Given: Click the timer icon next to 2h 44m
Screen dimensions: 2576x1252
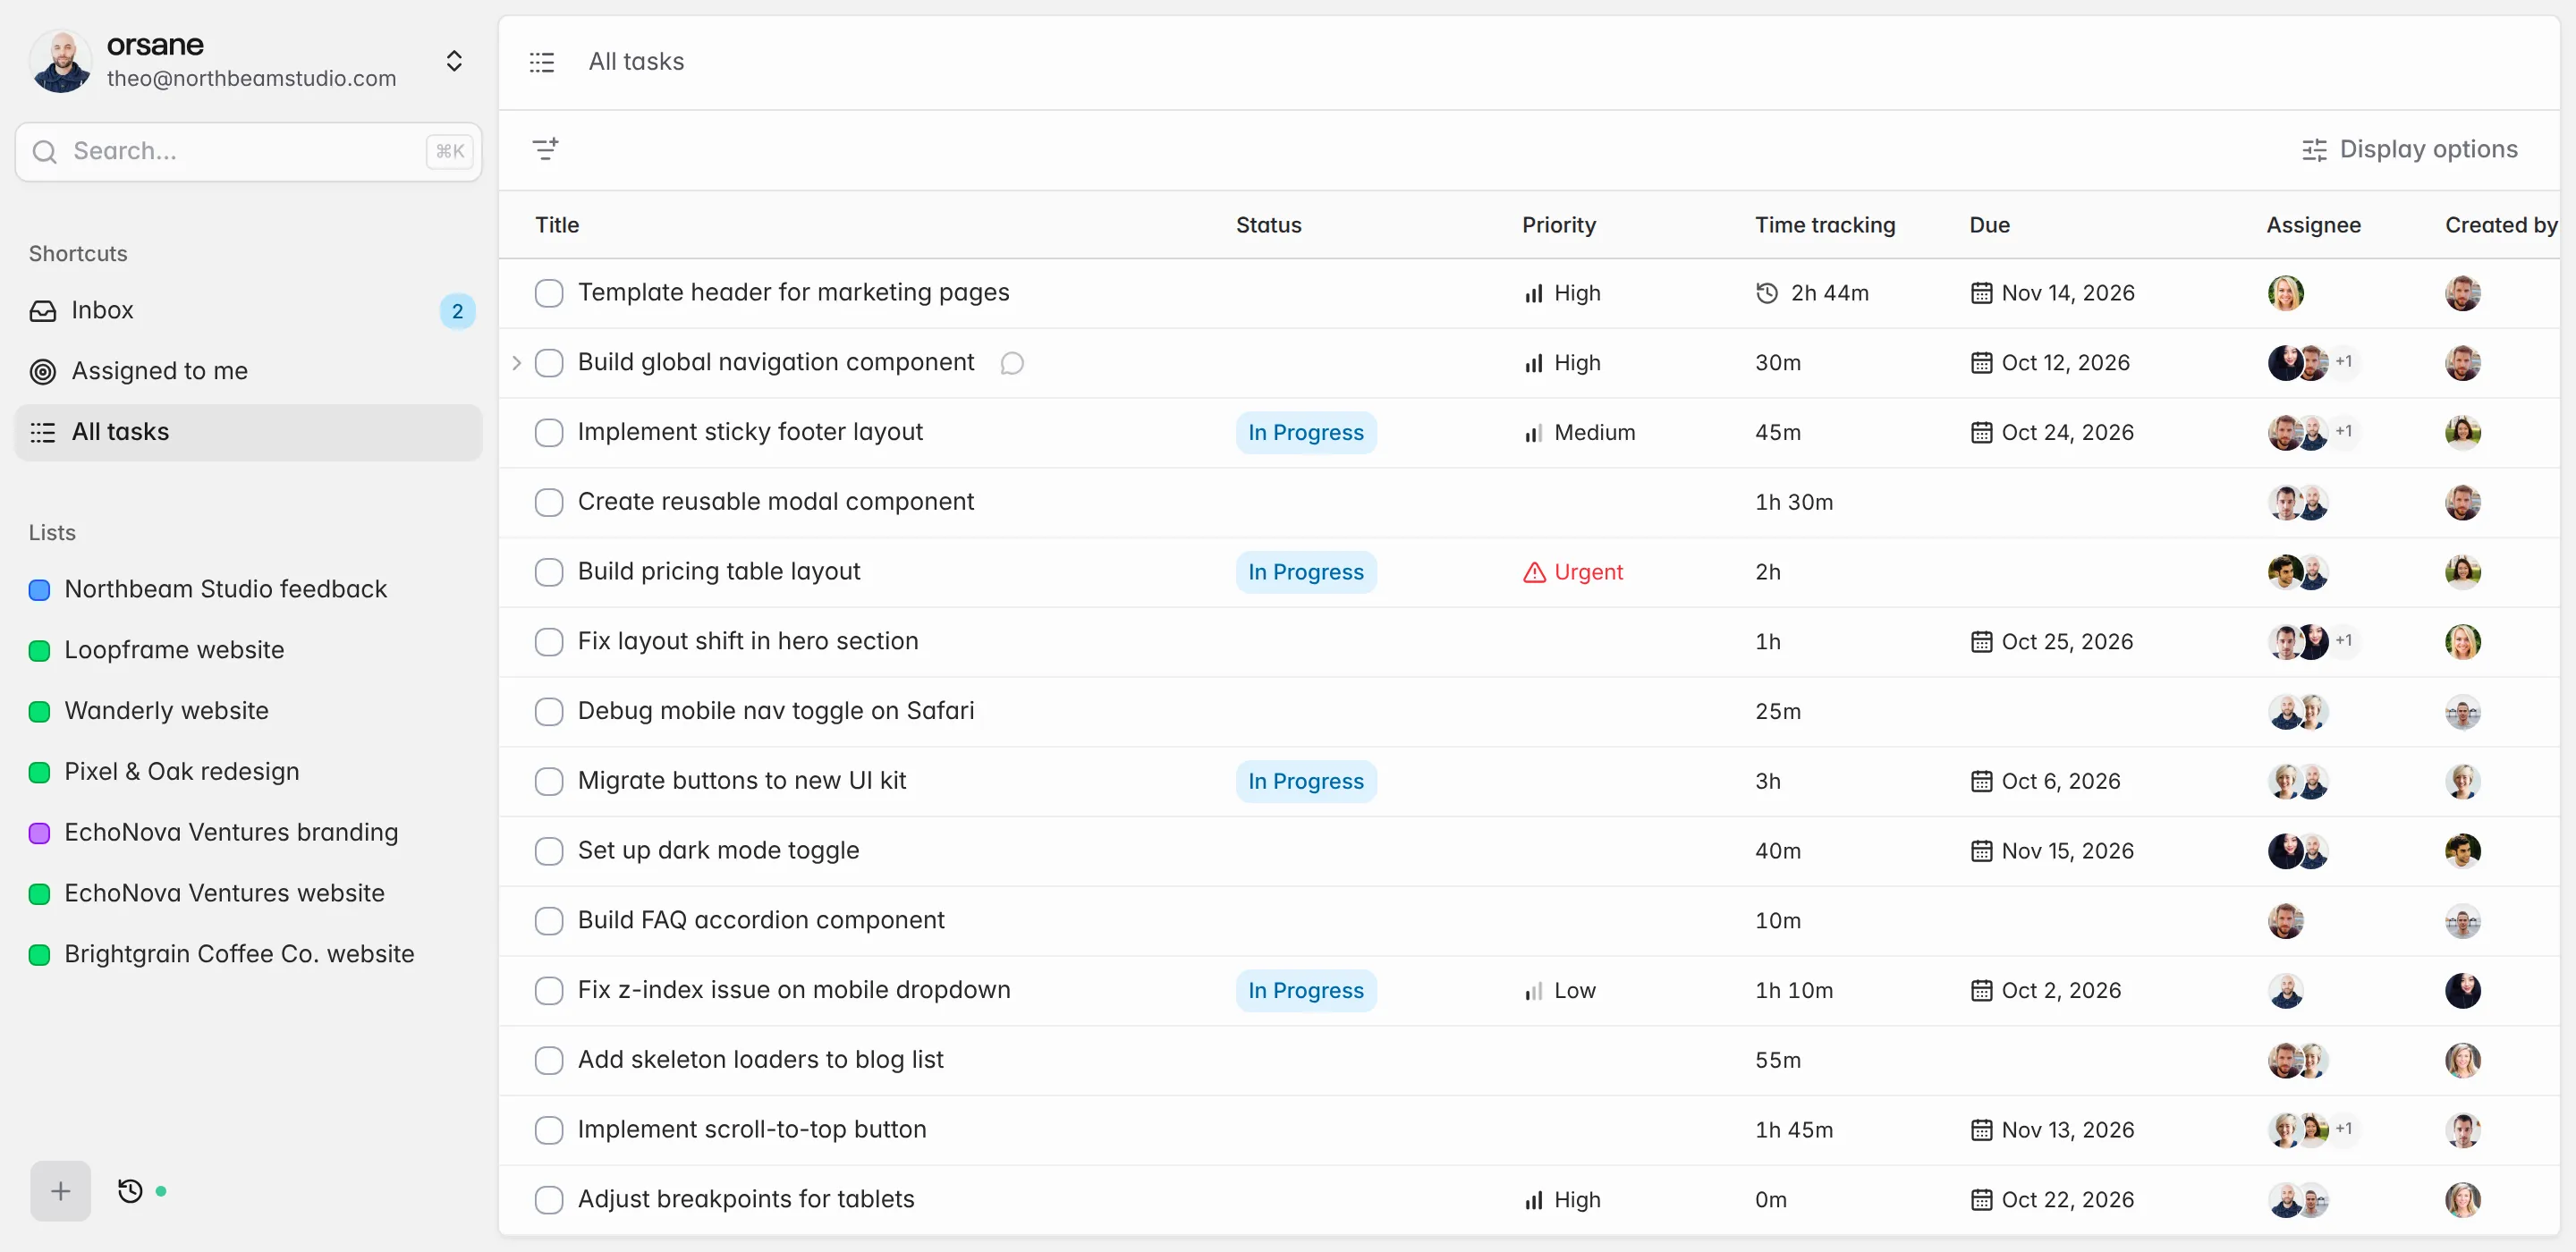Looking at the screenshot, I should point(1767,293).
